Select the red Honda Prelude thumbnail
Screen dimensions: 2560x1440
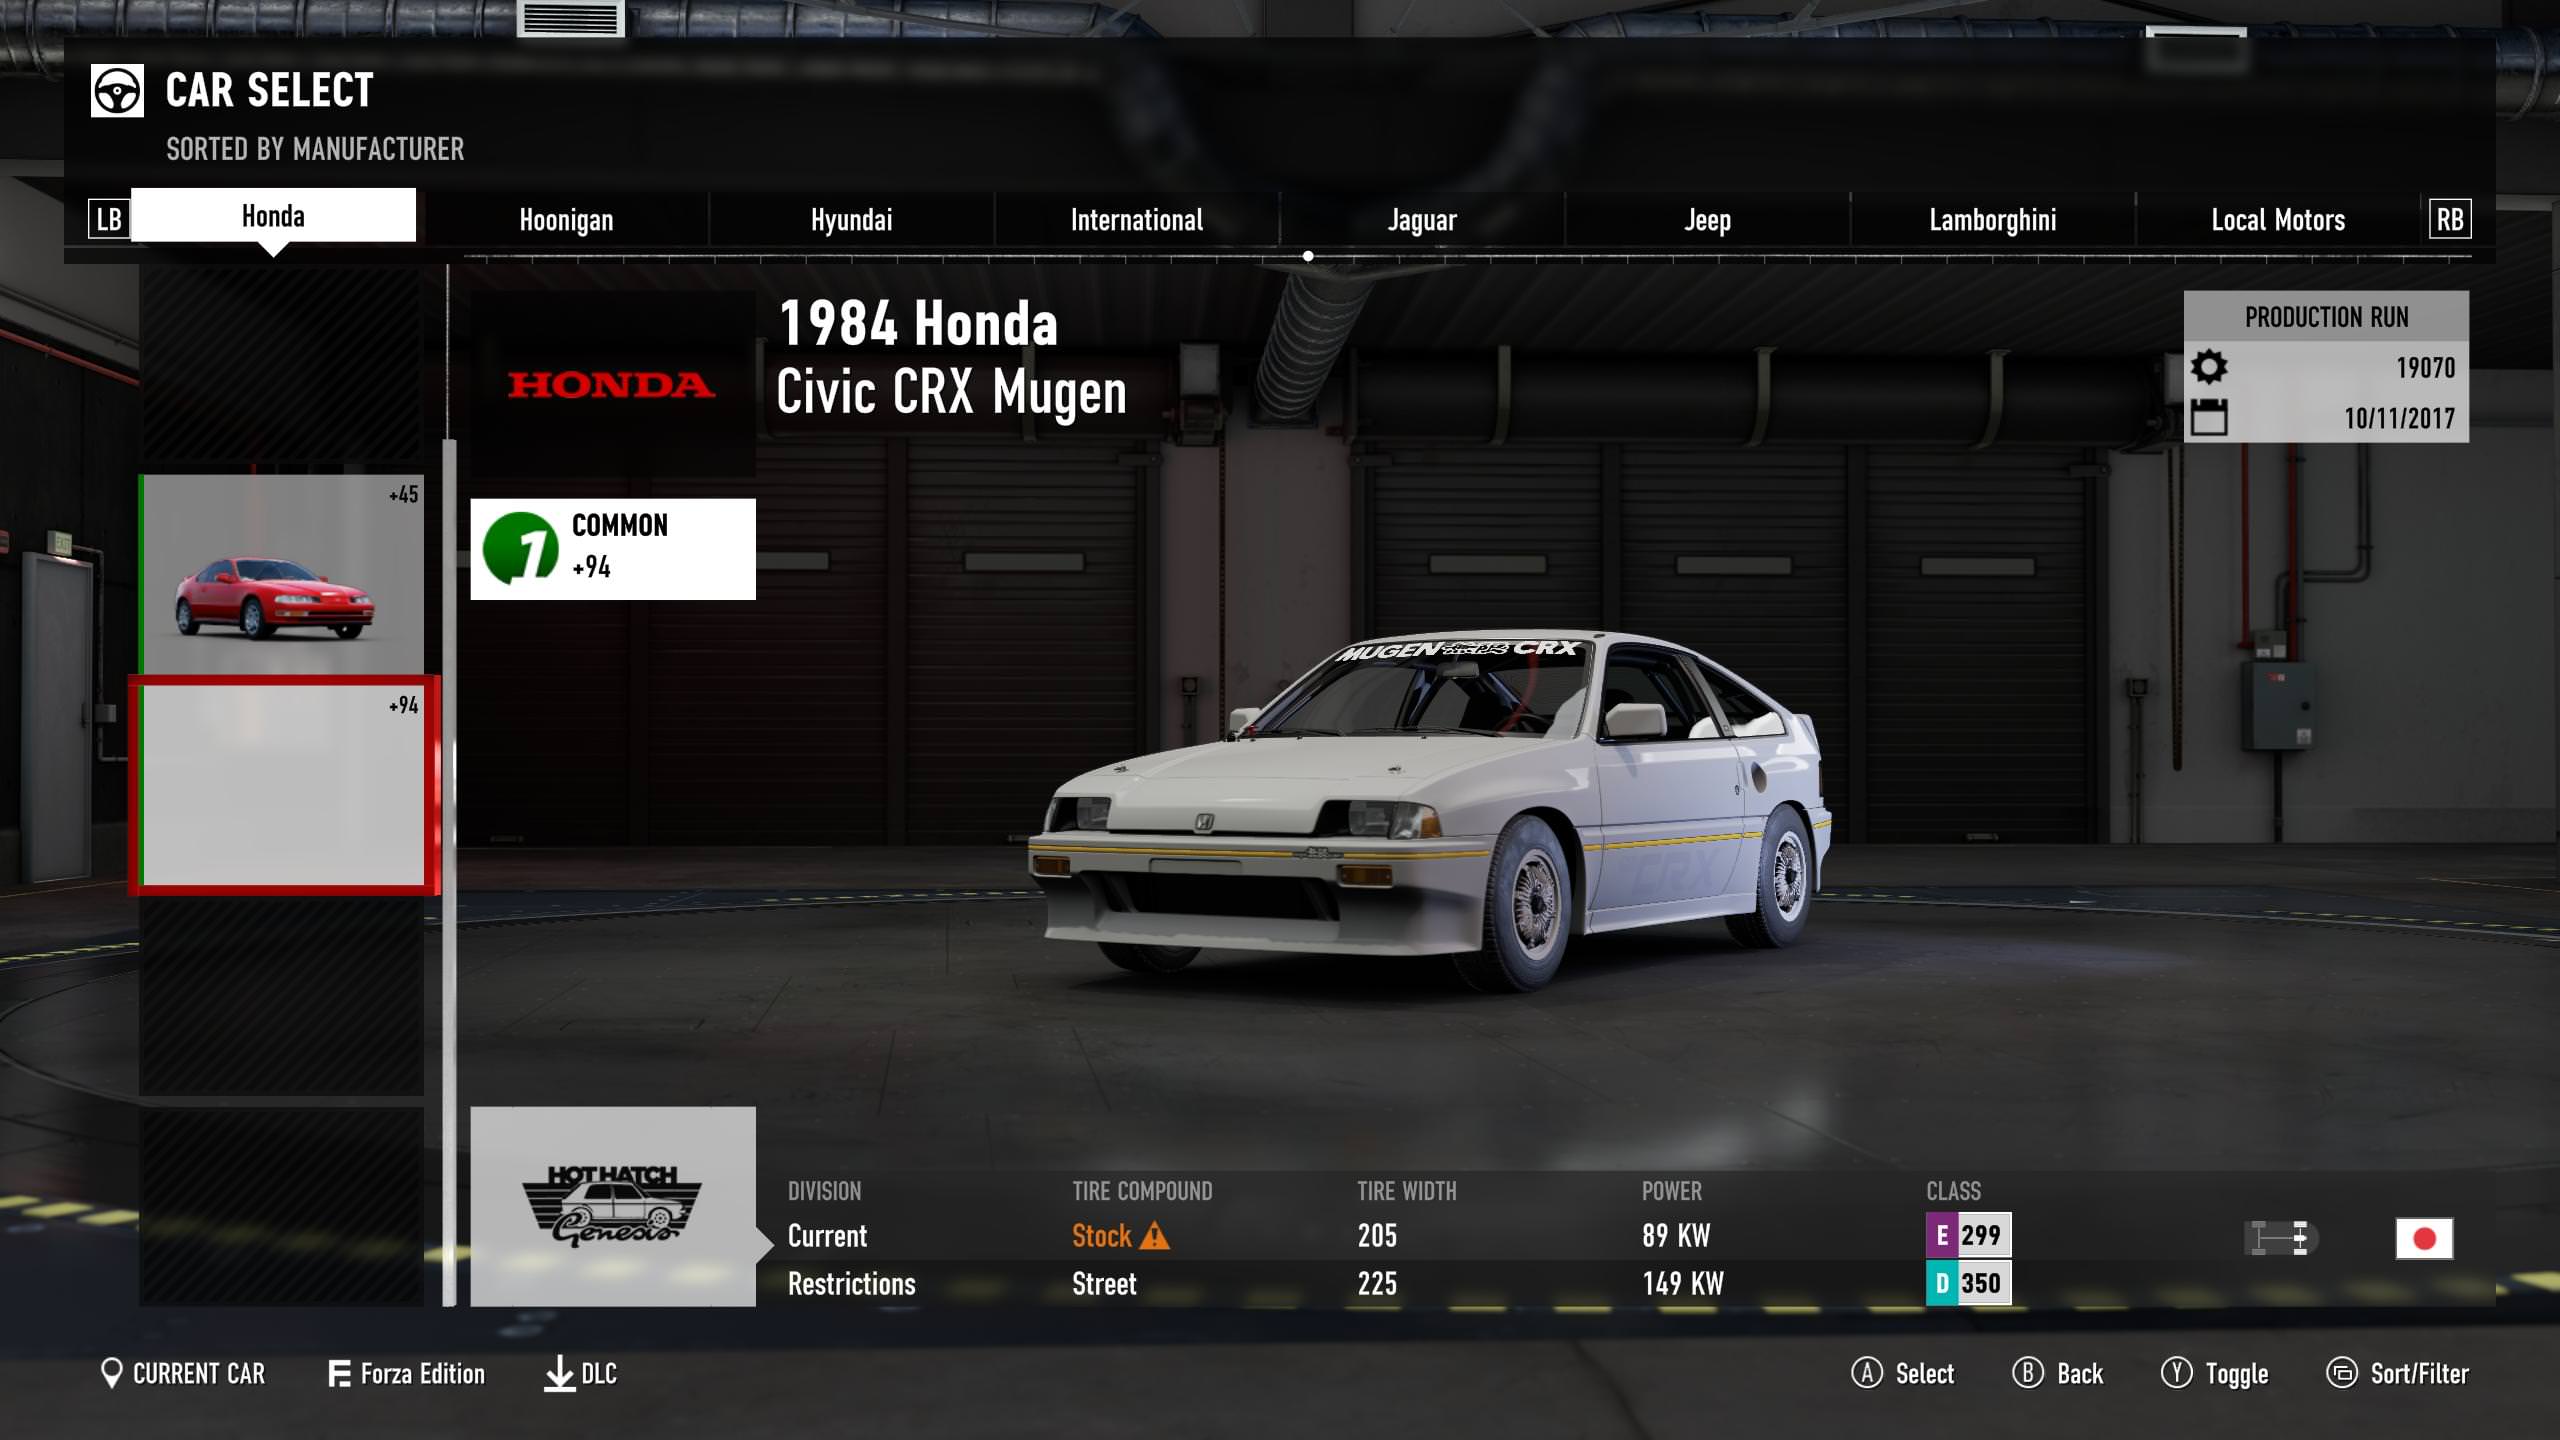pyautogui.click(x=282, y=574)
